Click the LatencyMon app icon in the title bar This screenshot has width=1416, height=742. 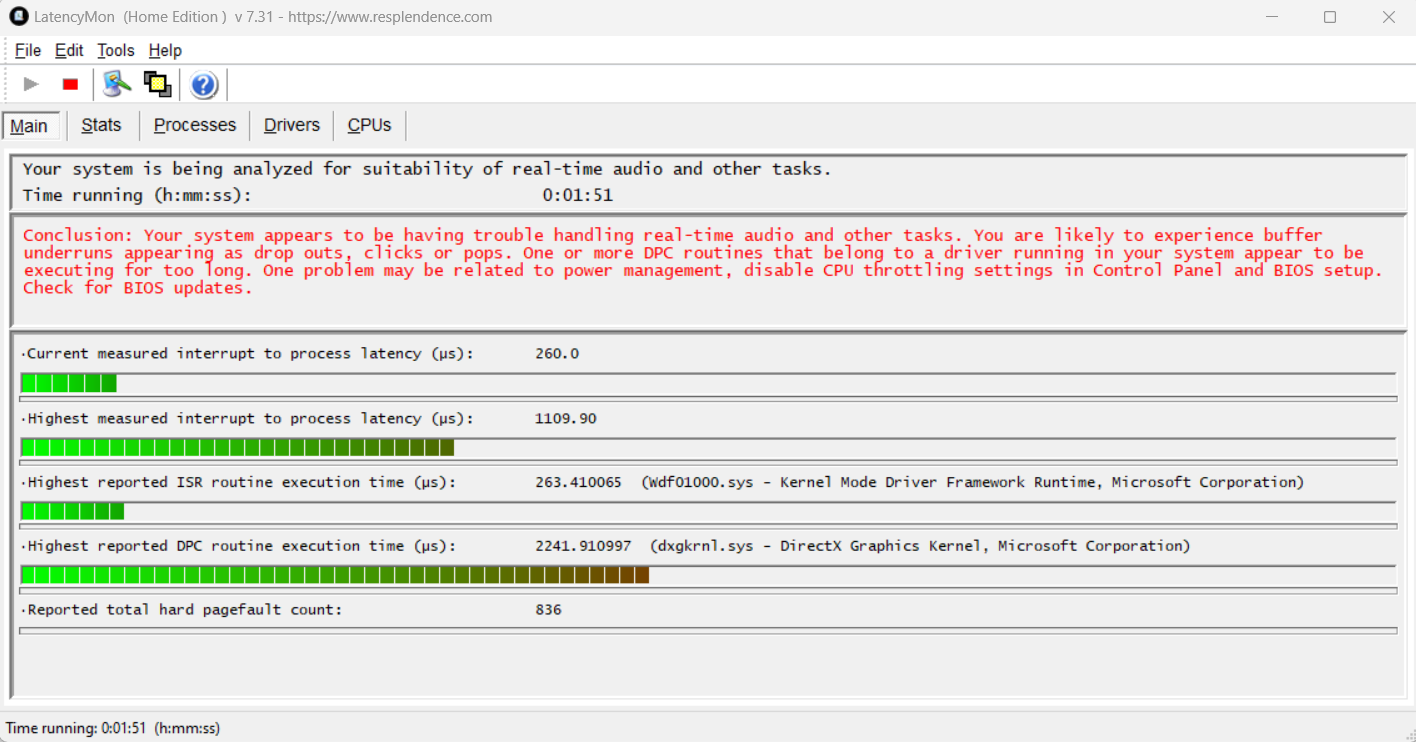[x=18, y=17]
